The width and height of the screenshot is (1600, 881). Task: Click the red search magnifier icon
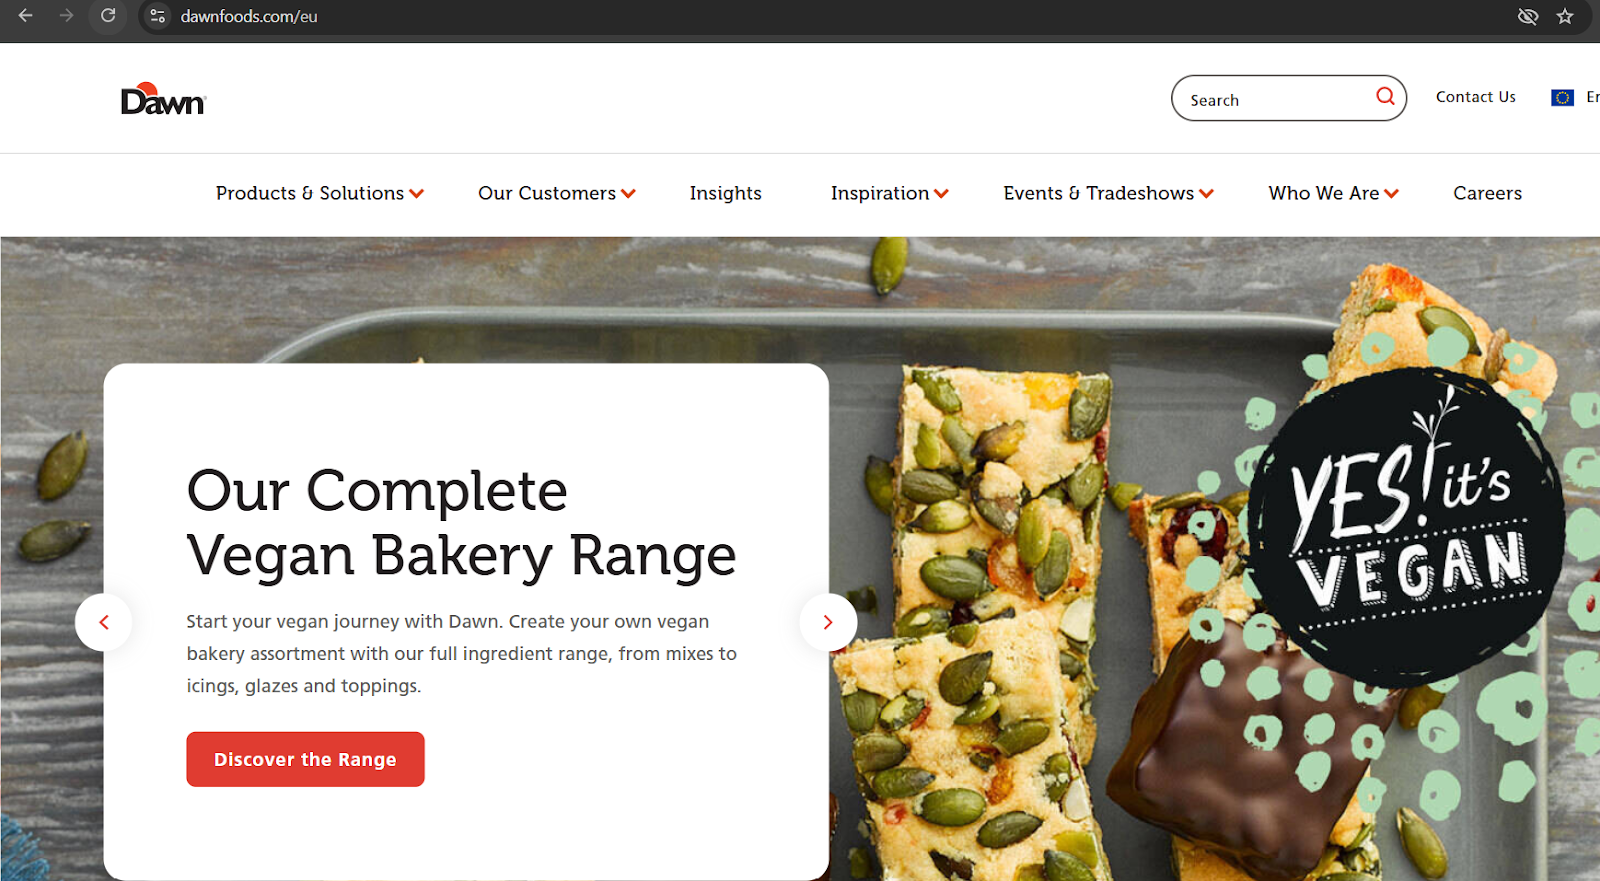click(1385, 96)
